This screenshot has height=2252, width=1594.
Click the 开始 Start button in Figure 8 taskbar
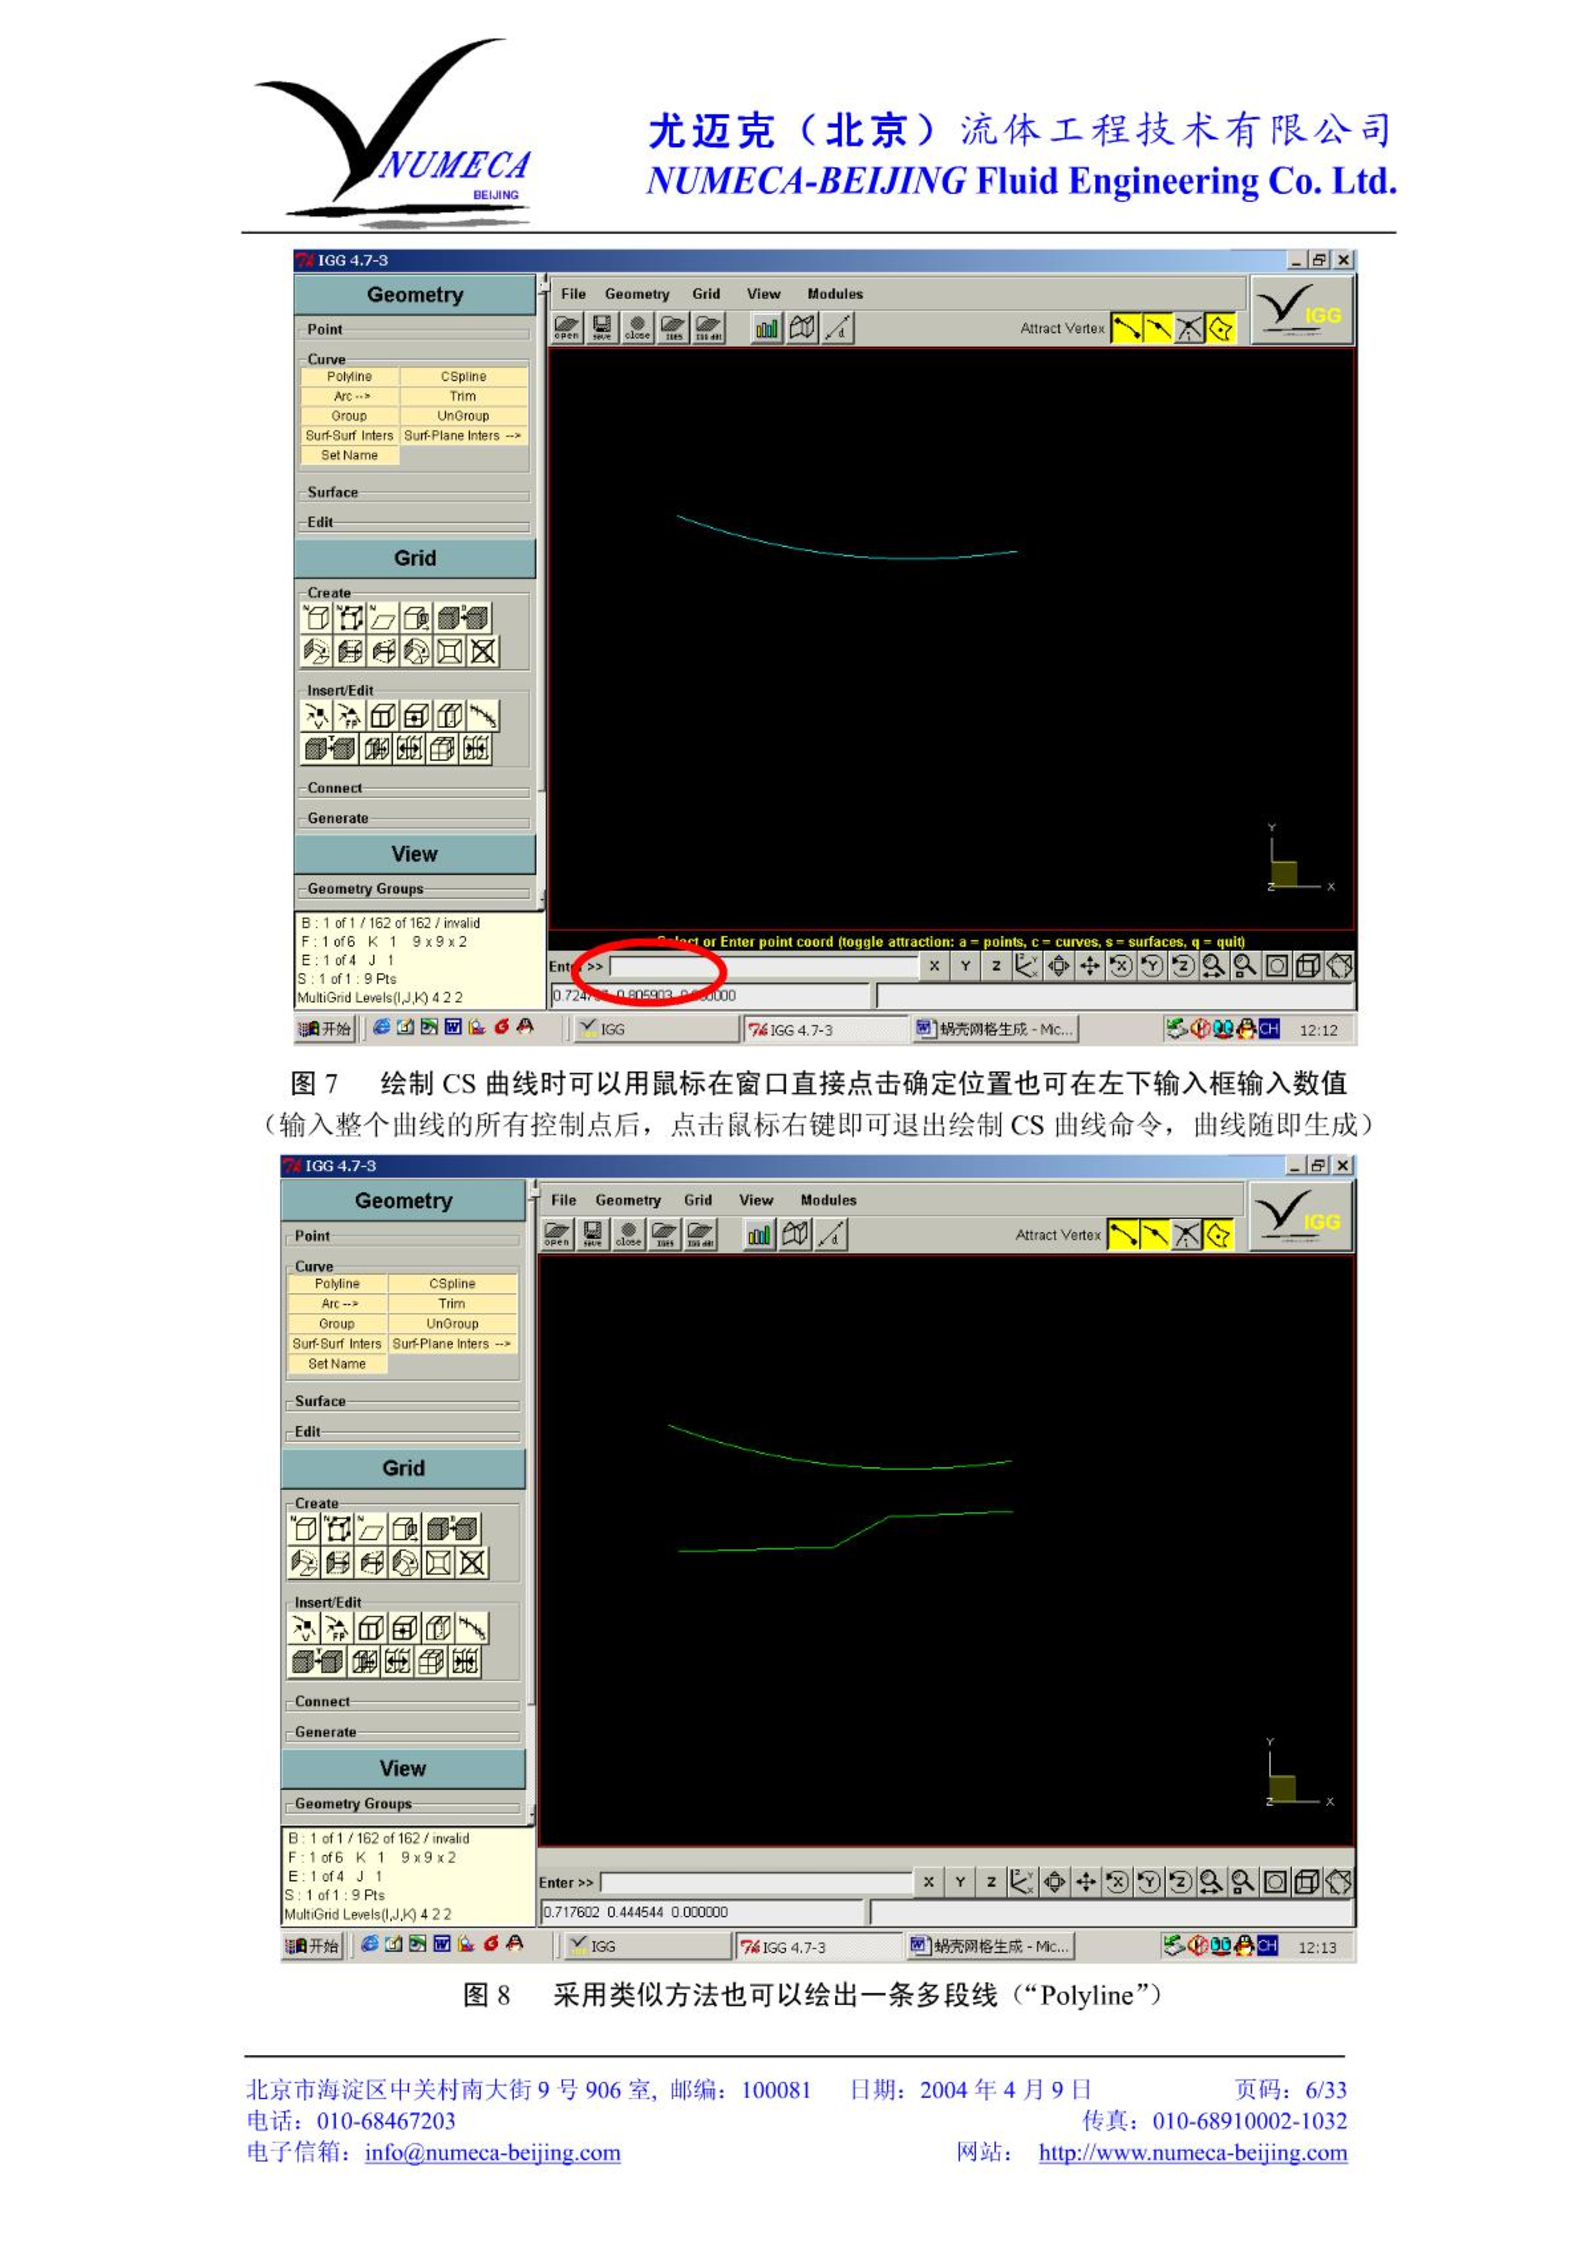[314, 1946]
